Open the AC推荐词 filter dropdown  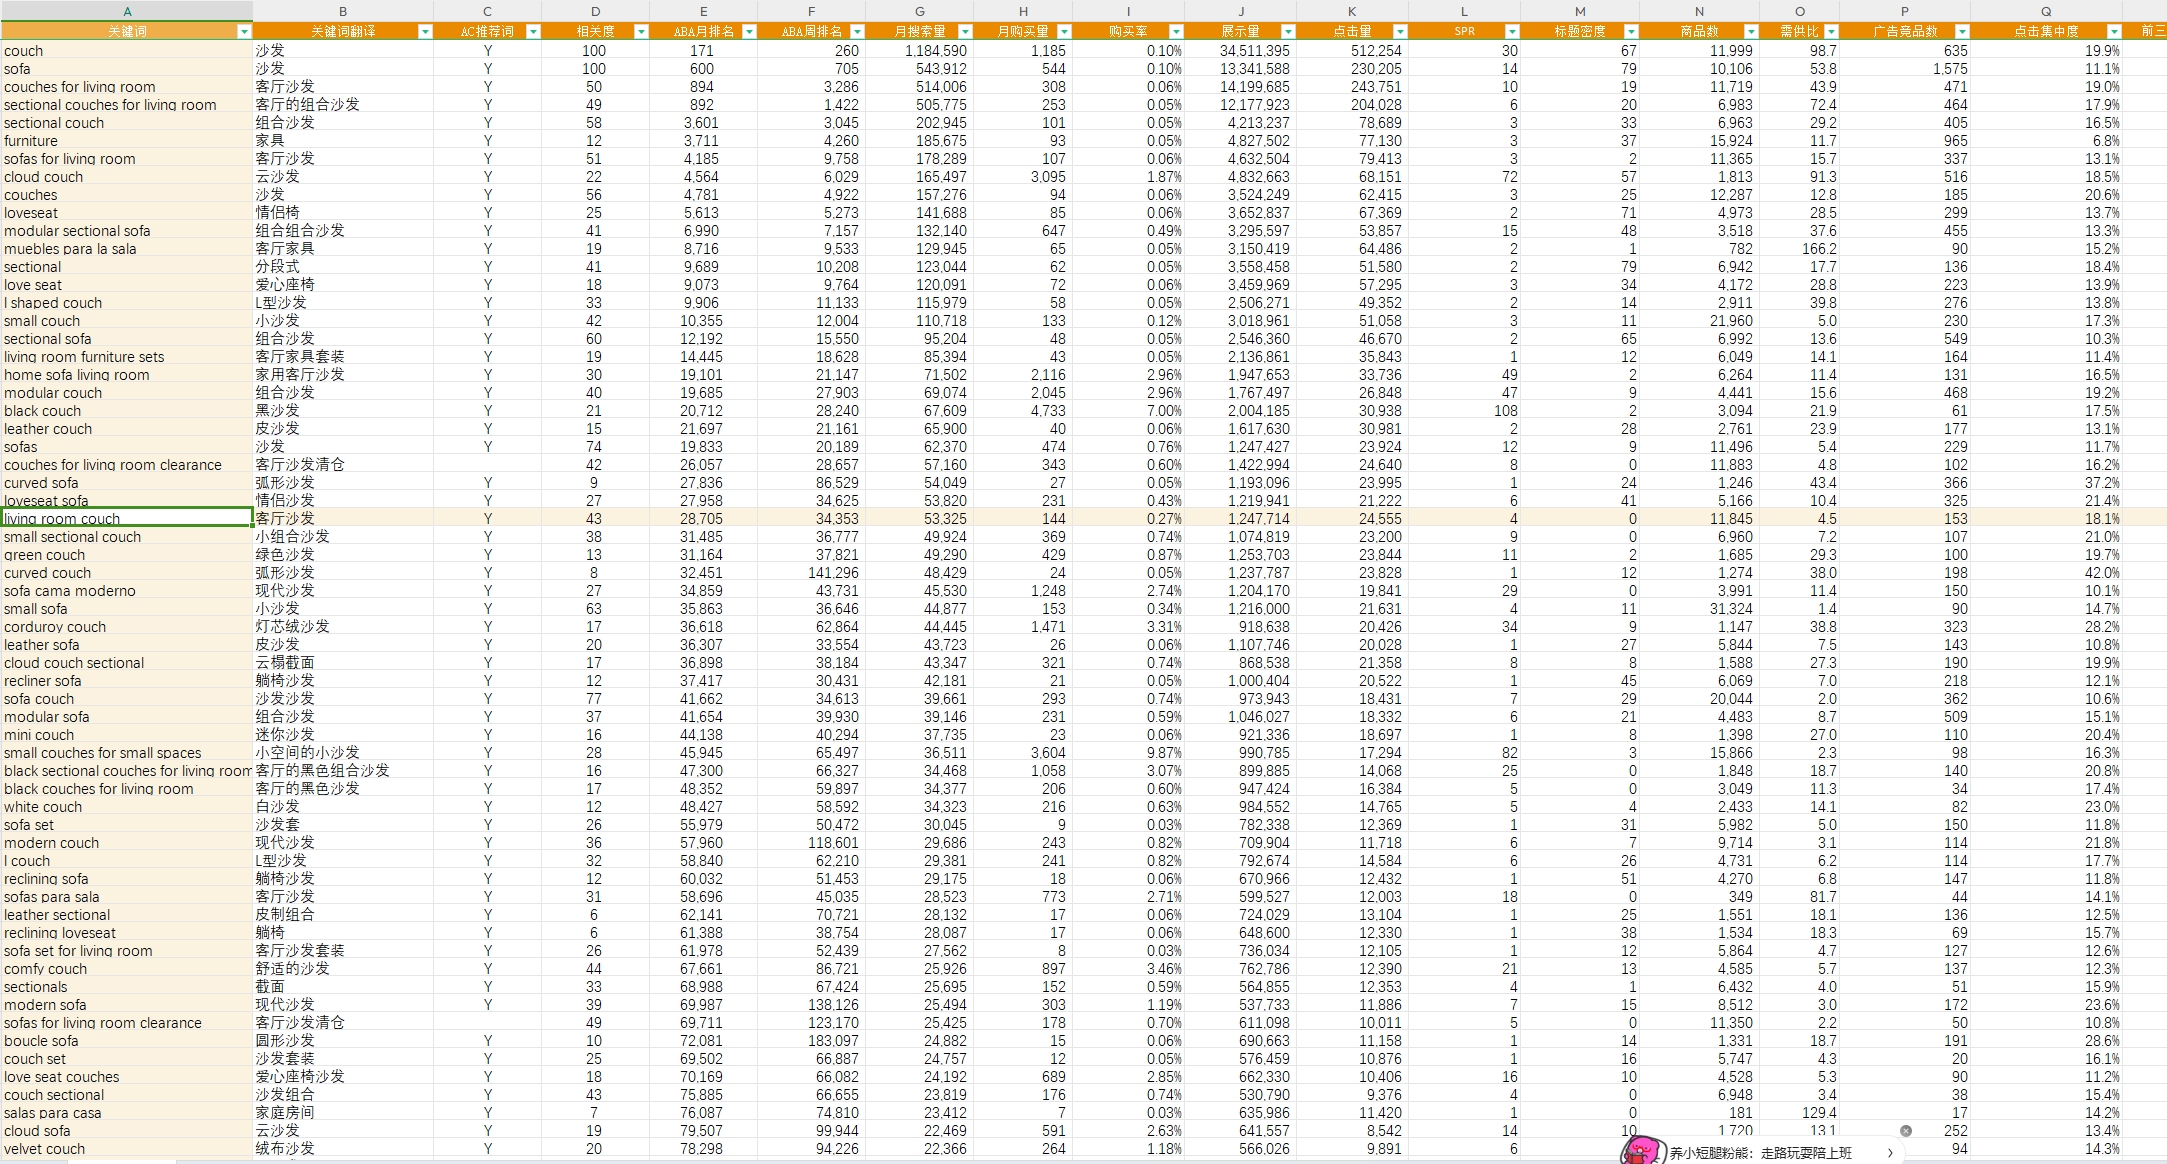click(533, 32)
